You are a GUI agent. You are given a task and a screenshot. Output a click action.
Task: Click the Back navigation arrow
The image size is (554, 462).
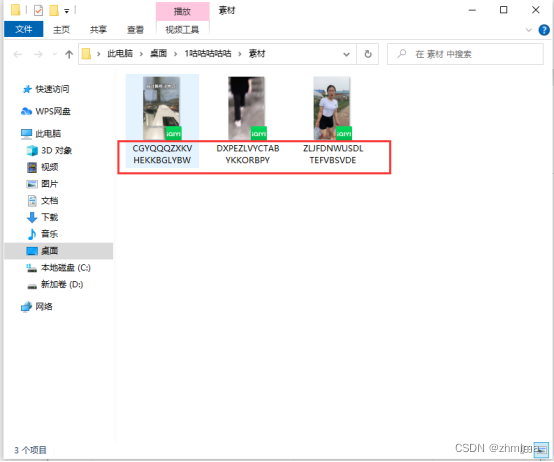(17, 54)
